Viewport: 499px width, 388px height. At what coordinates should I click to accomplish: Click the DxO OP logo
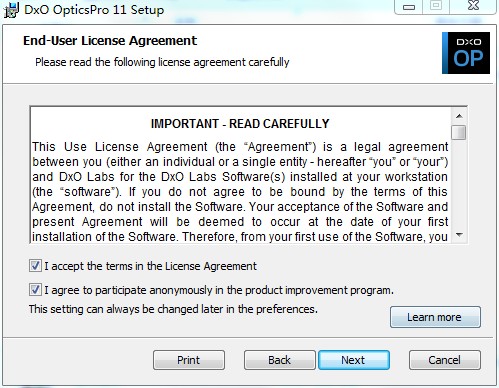[466, 53]
